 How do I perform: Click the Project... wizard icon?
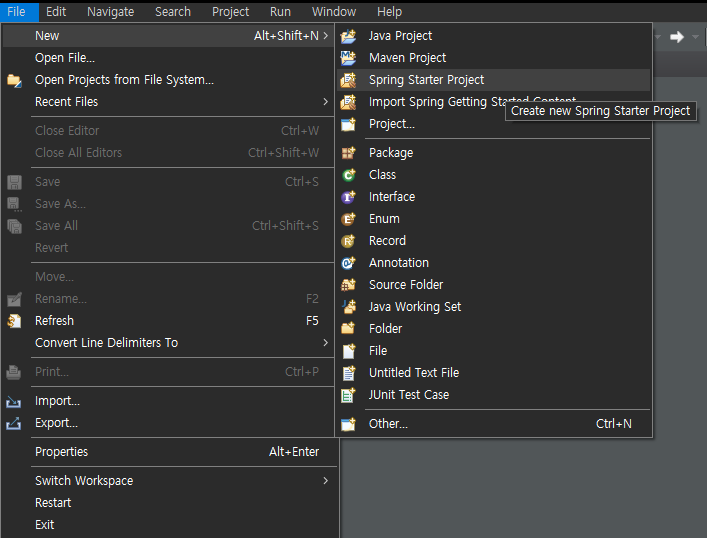348,124
